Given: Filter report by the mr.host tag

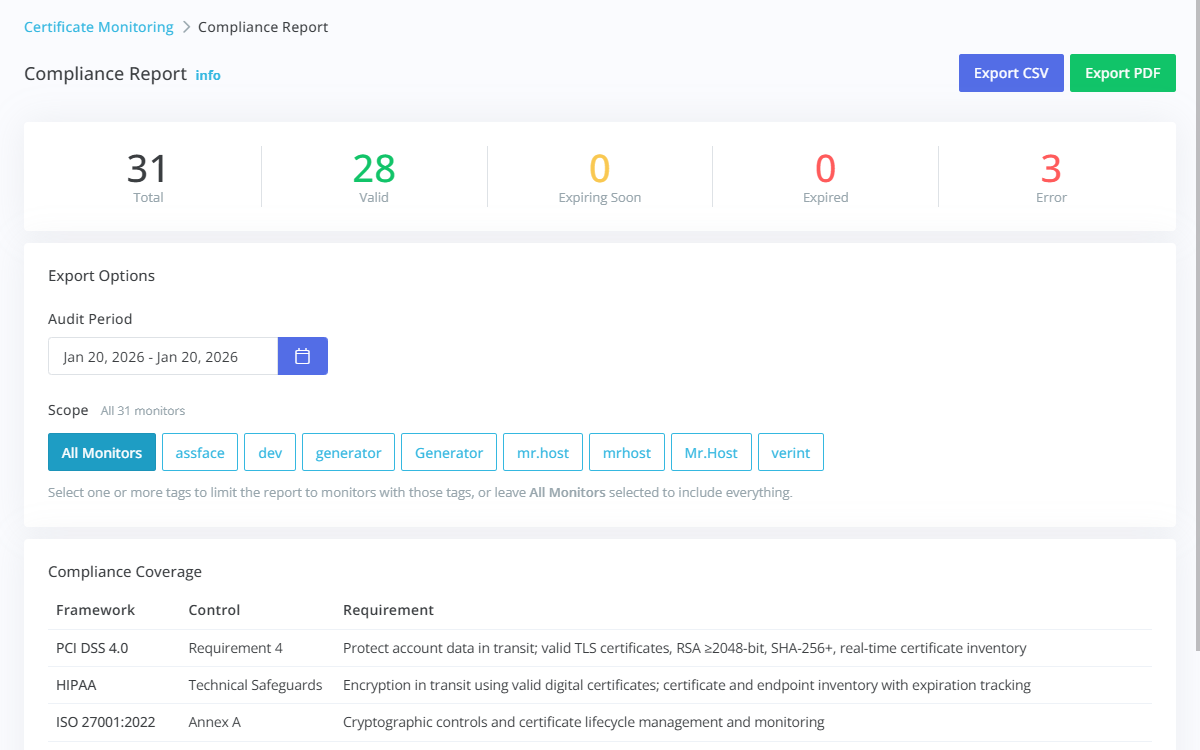Looking at the screenshot, I should click(542, 452).
